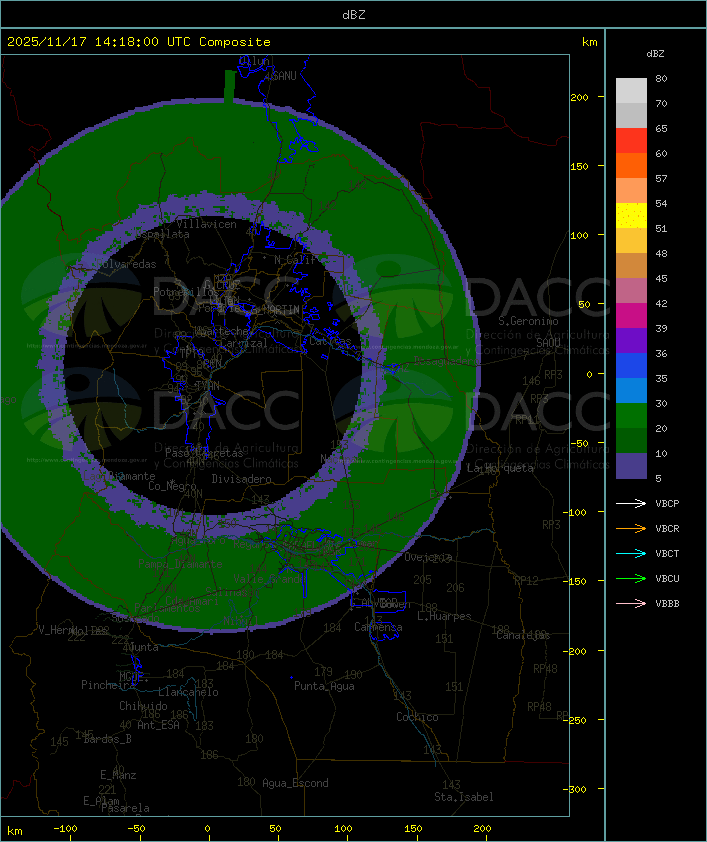Click the VBCP legend label
The image size is (707, 842).
[x=667, y=504]
